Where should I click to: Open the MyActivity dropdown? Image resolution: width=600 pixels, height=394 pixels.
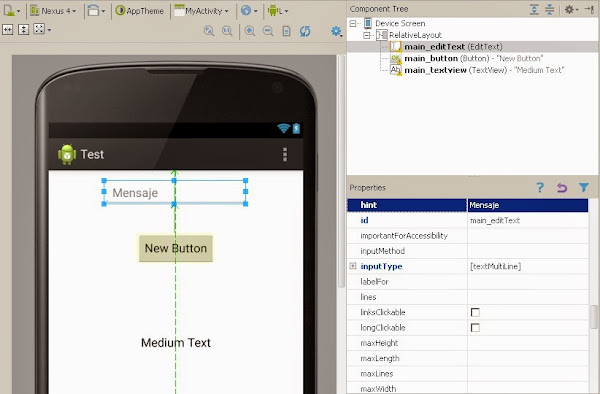[202, 11]
